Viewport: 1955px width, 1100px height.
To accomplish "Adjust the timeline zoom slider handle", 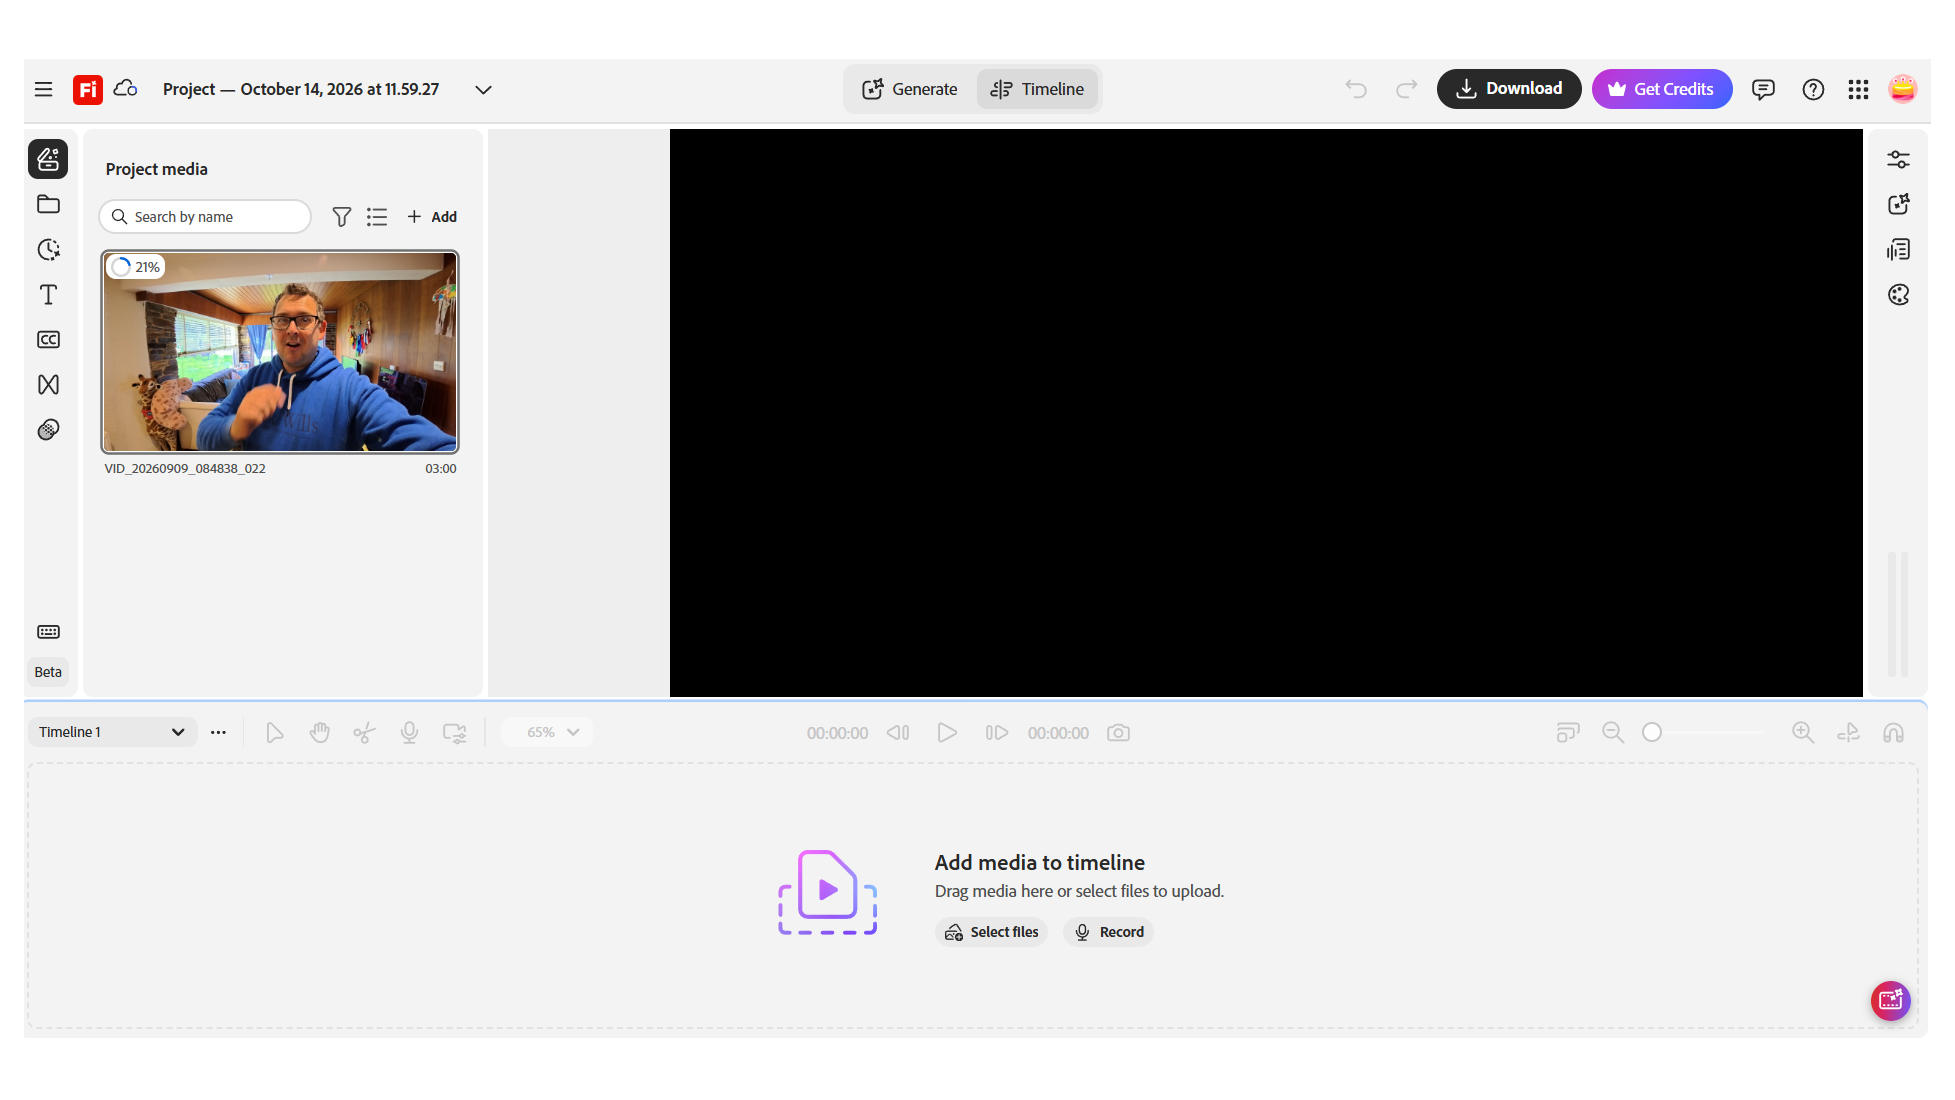I will (1652, 733).
